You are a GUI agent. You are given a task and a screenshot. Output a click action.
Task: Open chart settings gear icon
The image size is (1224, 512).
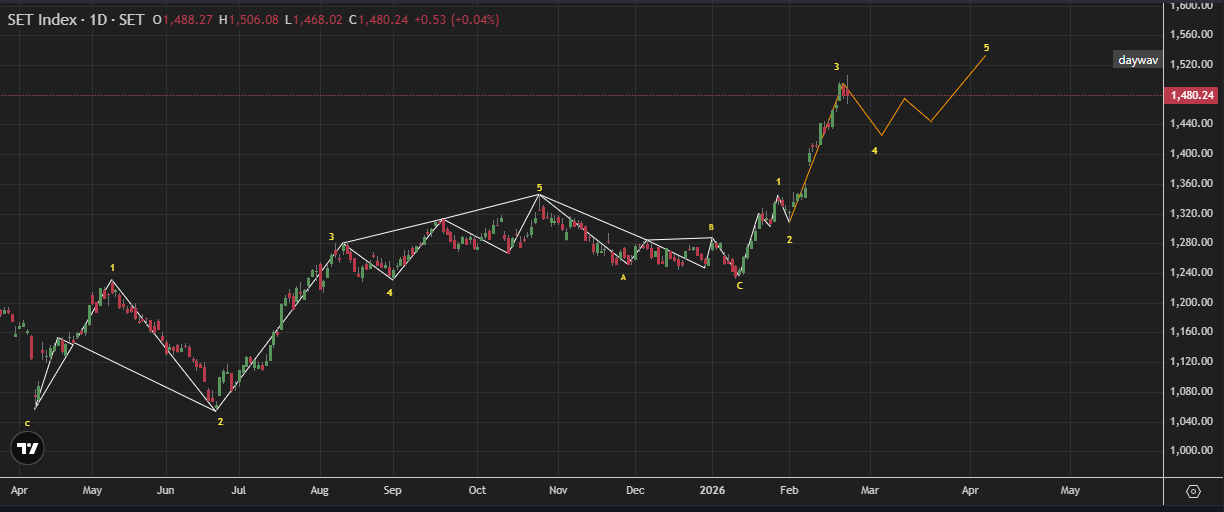(x=1193, y=491)
